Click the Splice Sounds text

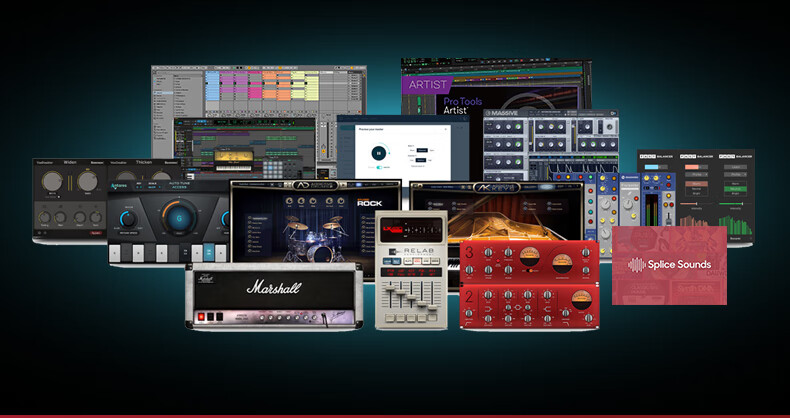pyautogui.click(x=679, y=264)
